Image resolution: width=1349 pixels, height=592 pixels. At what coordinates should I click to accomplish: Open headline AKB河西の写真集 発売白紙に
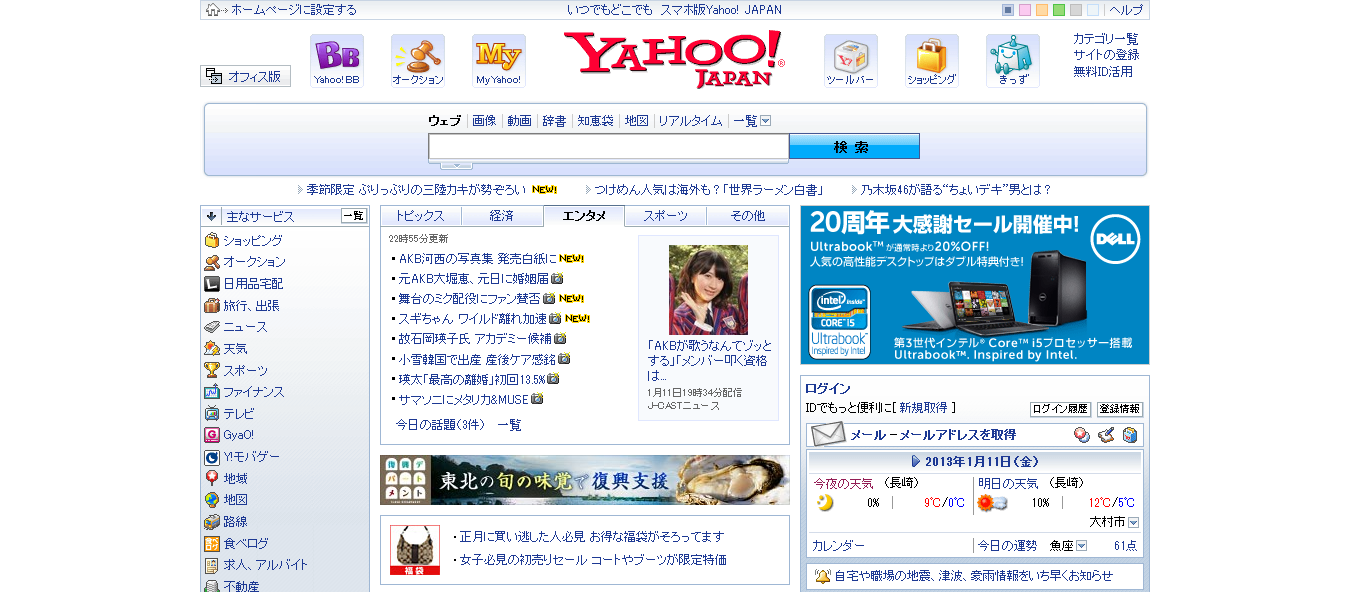click(x=478, y=258)
